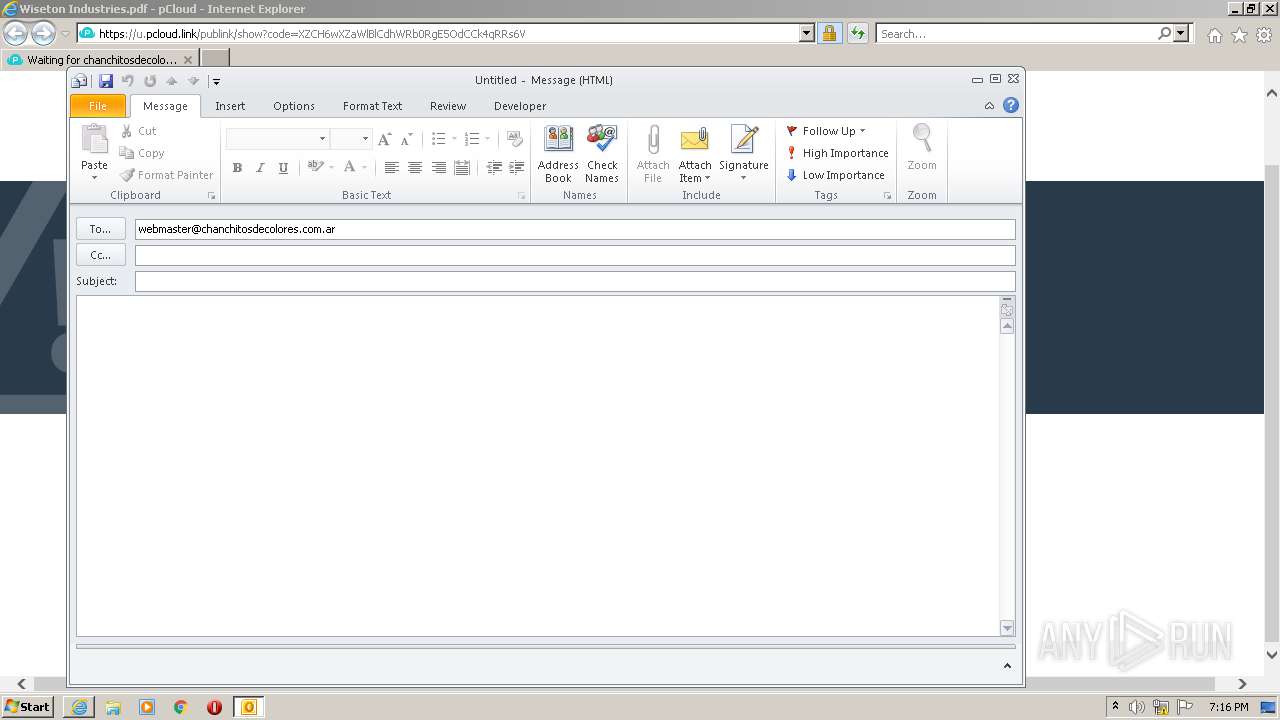This screenshot has height=720, width=1280.
Task: Open the font size dropdown
Action: (x=365, y=139)
